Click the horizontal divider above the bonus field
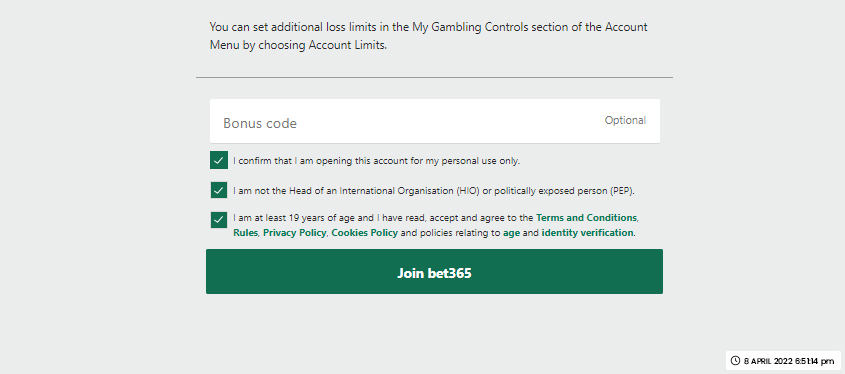The image size is (845, 374). click(x=434, y=78)
